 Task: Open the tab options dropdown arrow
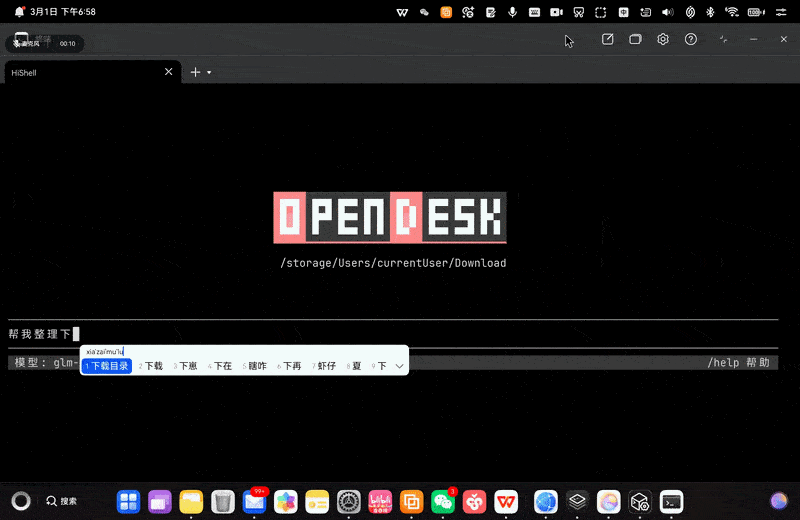[209, 73]
